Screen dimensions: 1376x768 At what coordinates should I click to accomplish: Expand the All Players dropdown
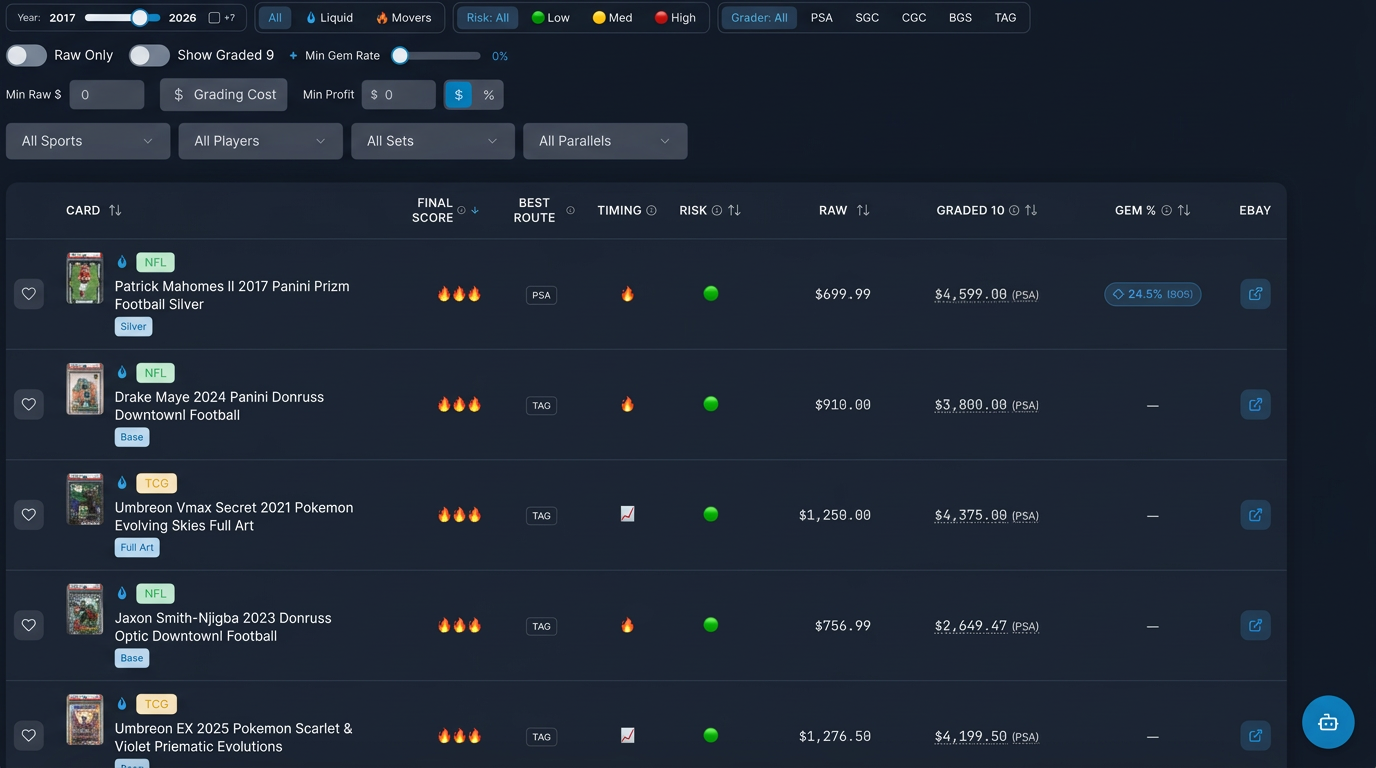(x=260, y=141)
